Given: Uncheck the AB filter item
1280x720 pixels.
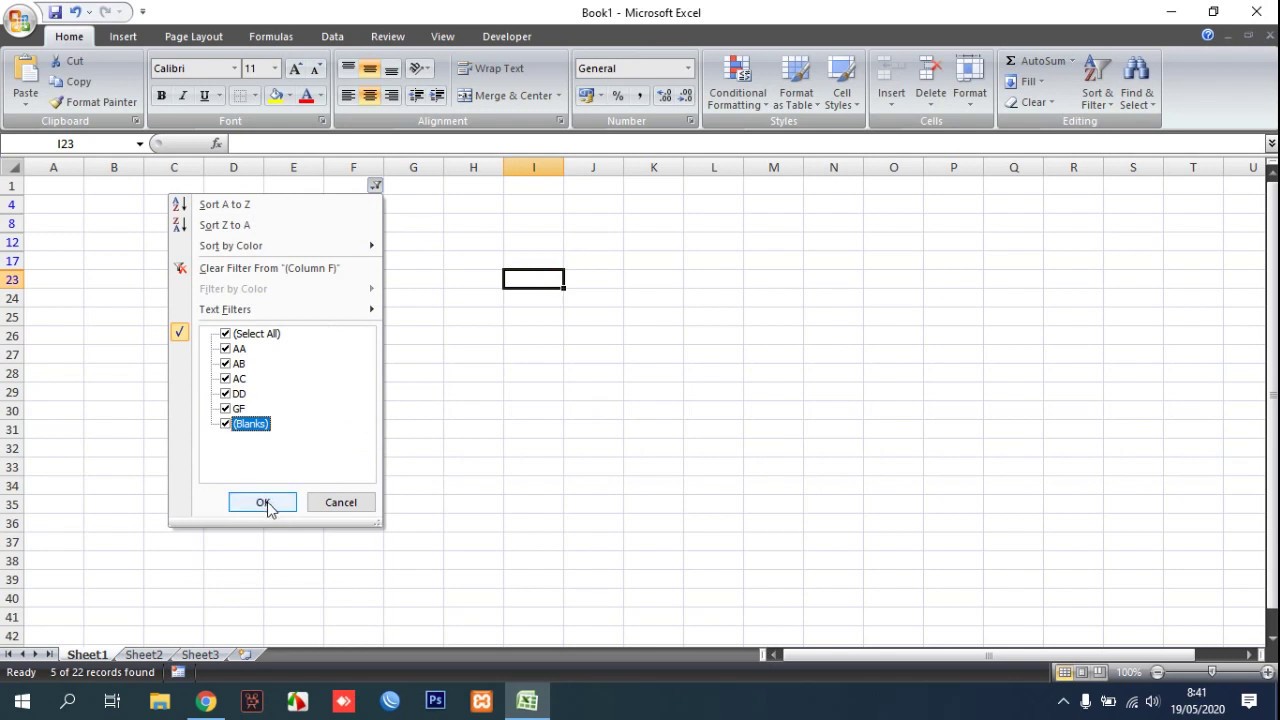Looking at the screenshot, I should (225, 364).
